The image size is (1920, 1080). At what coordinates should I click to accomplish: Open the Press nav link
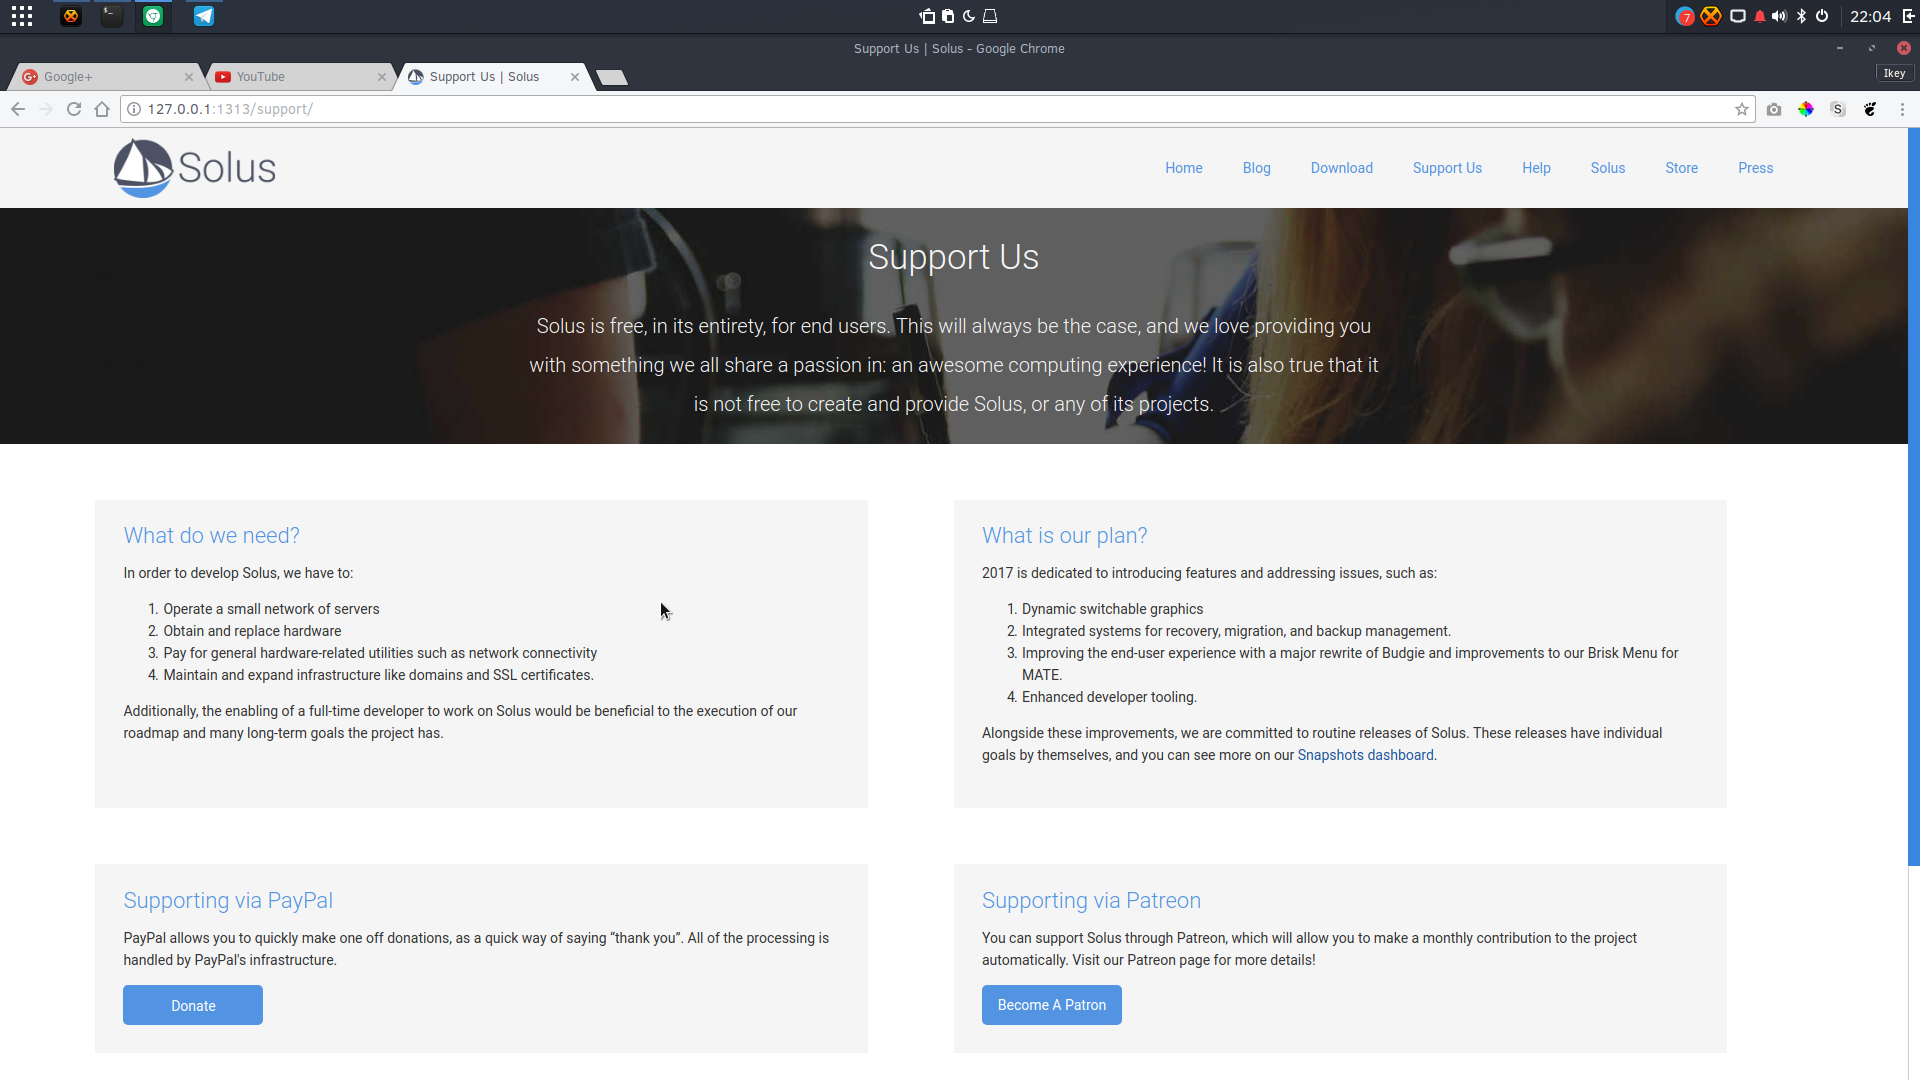pyautogui.click(x=1755, y=168)
